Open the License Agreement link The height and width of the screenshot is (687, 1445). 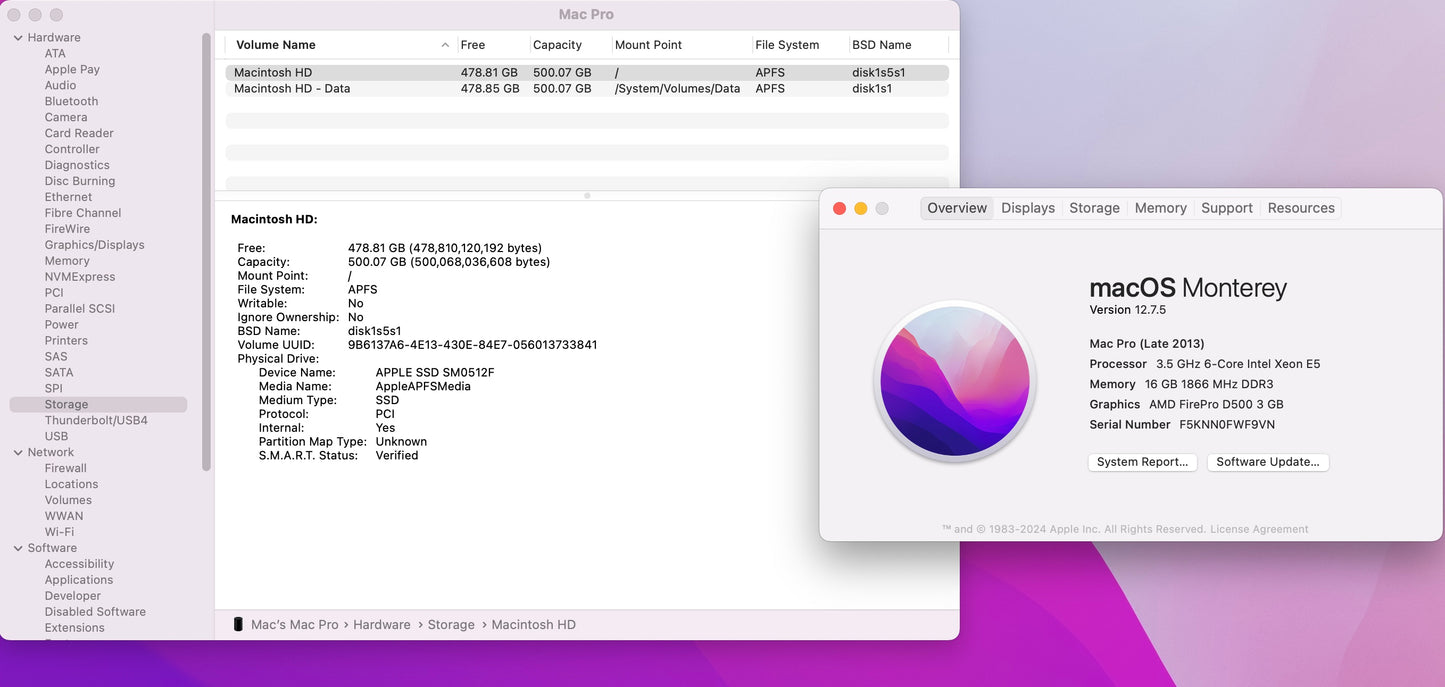(1259, 529)
